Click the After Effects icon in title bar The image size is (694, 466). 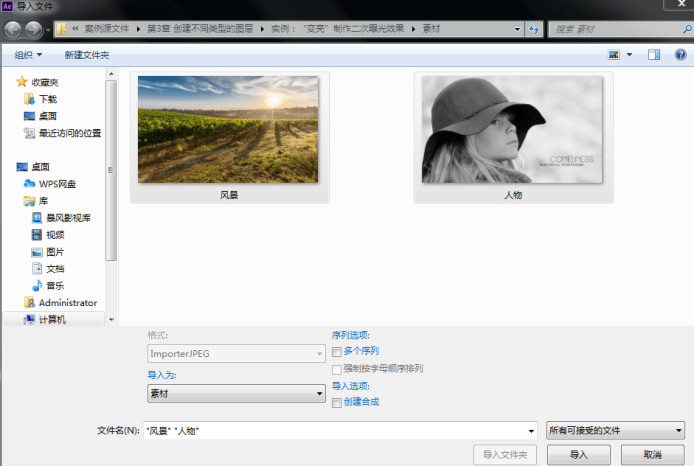tap(8, 6)
